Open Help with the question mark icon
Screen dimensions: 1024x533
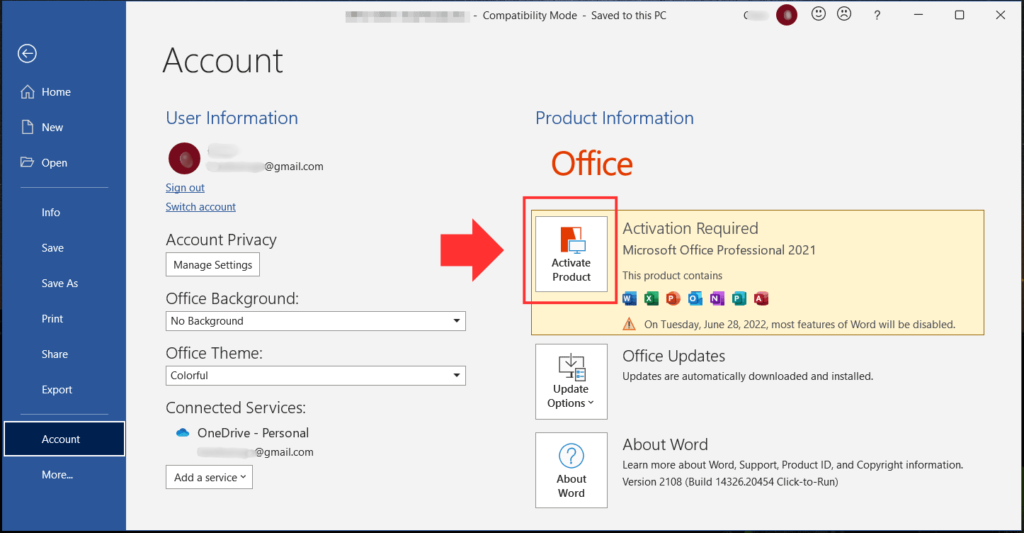(877, 15)
